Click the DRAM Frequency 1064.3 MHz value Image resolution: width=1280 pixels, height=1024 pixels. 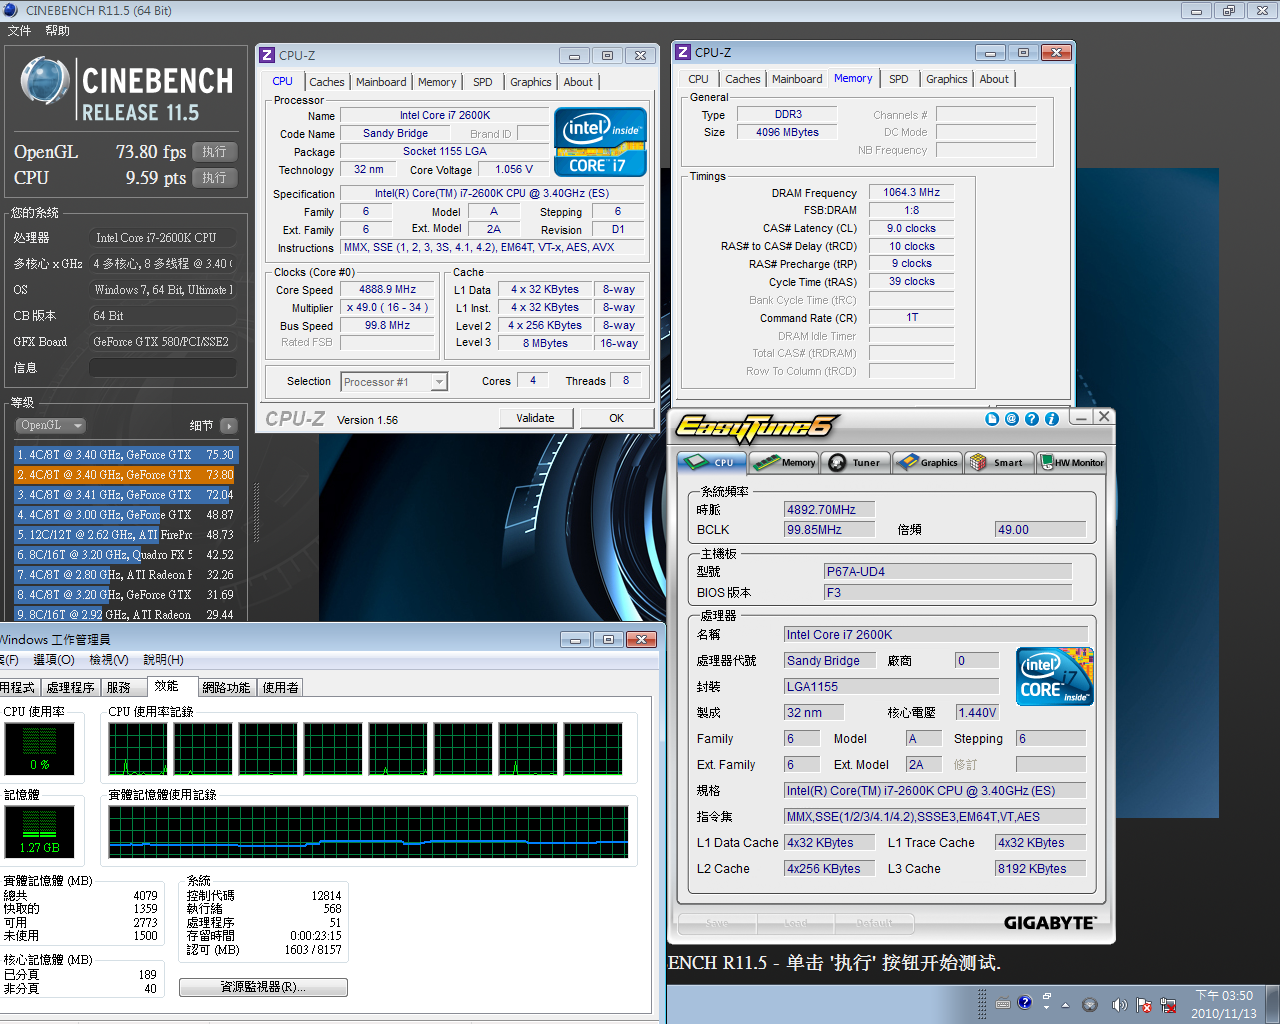(x=911, y=192)
